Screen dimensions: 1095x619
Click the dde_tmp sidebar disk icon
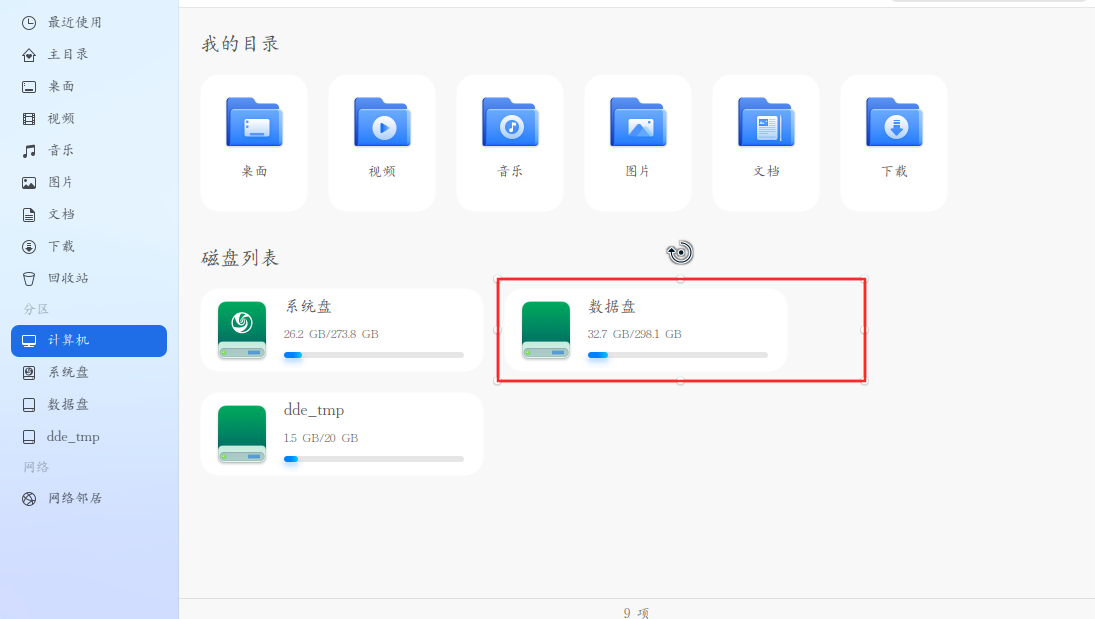[29, 437]
